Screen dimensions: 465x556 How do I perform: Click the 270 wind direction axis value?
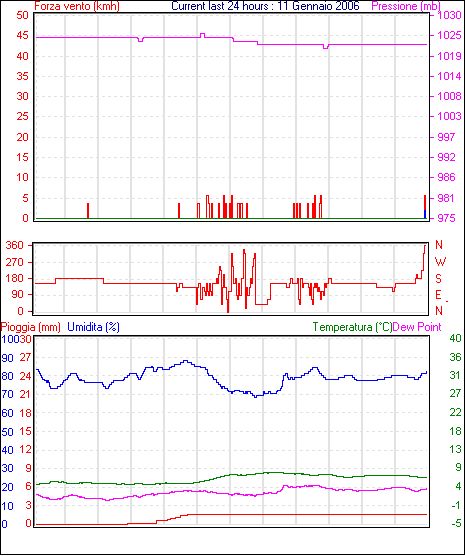click(x=15, y=262)
